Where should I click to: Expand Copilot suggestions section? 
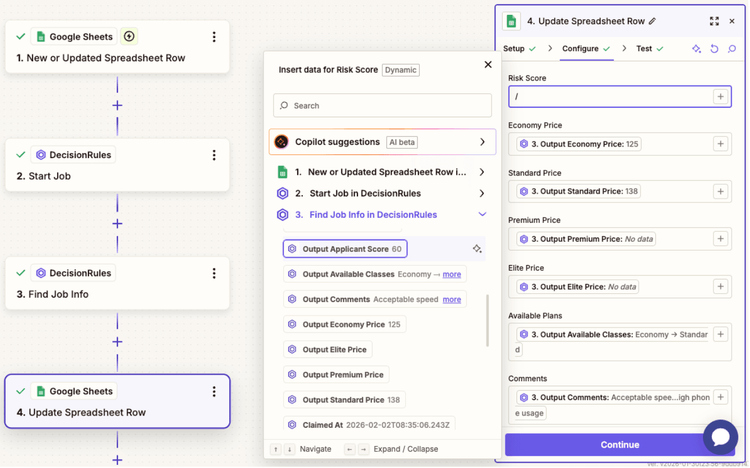coord(482,142)
